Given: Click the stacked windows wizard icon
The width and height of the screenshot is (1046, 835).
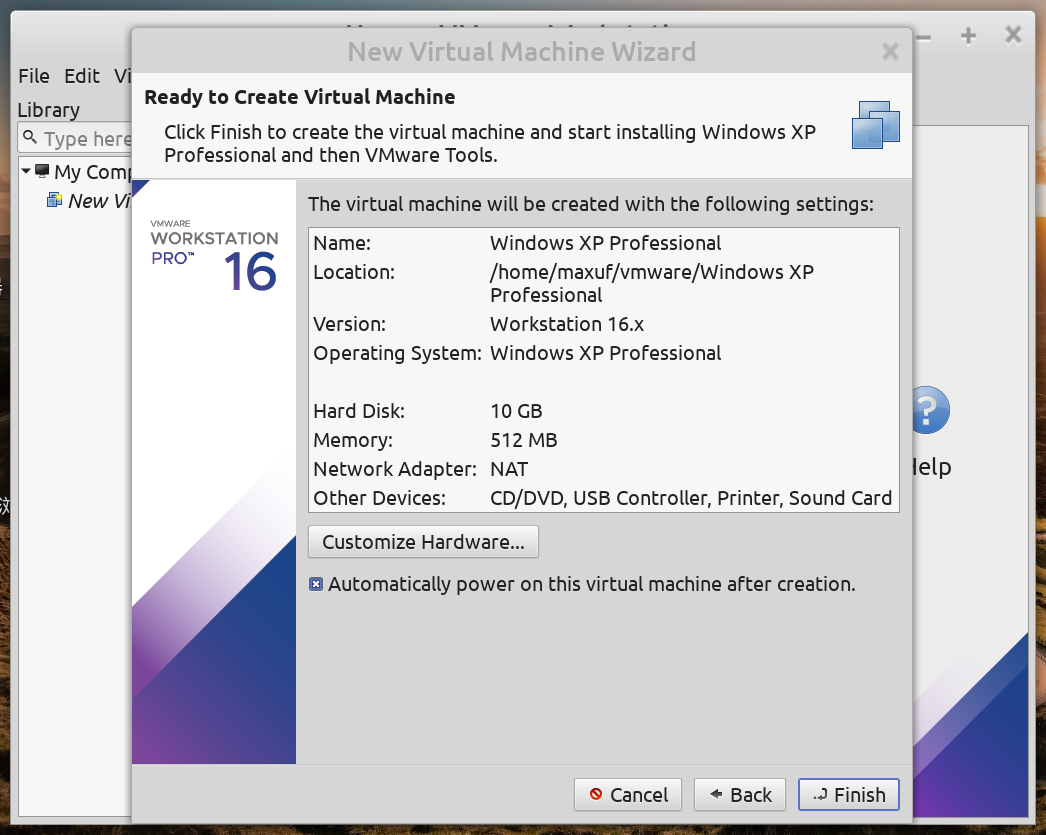Looking at the screenshot, I should click(875, 125).
